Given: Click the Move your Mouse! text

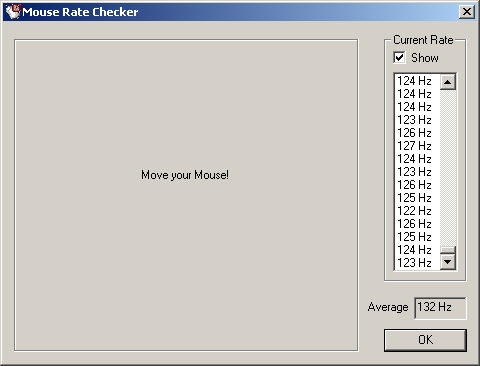Looking at the screenshot, I should 185,175.
